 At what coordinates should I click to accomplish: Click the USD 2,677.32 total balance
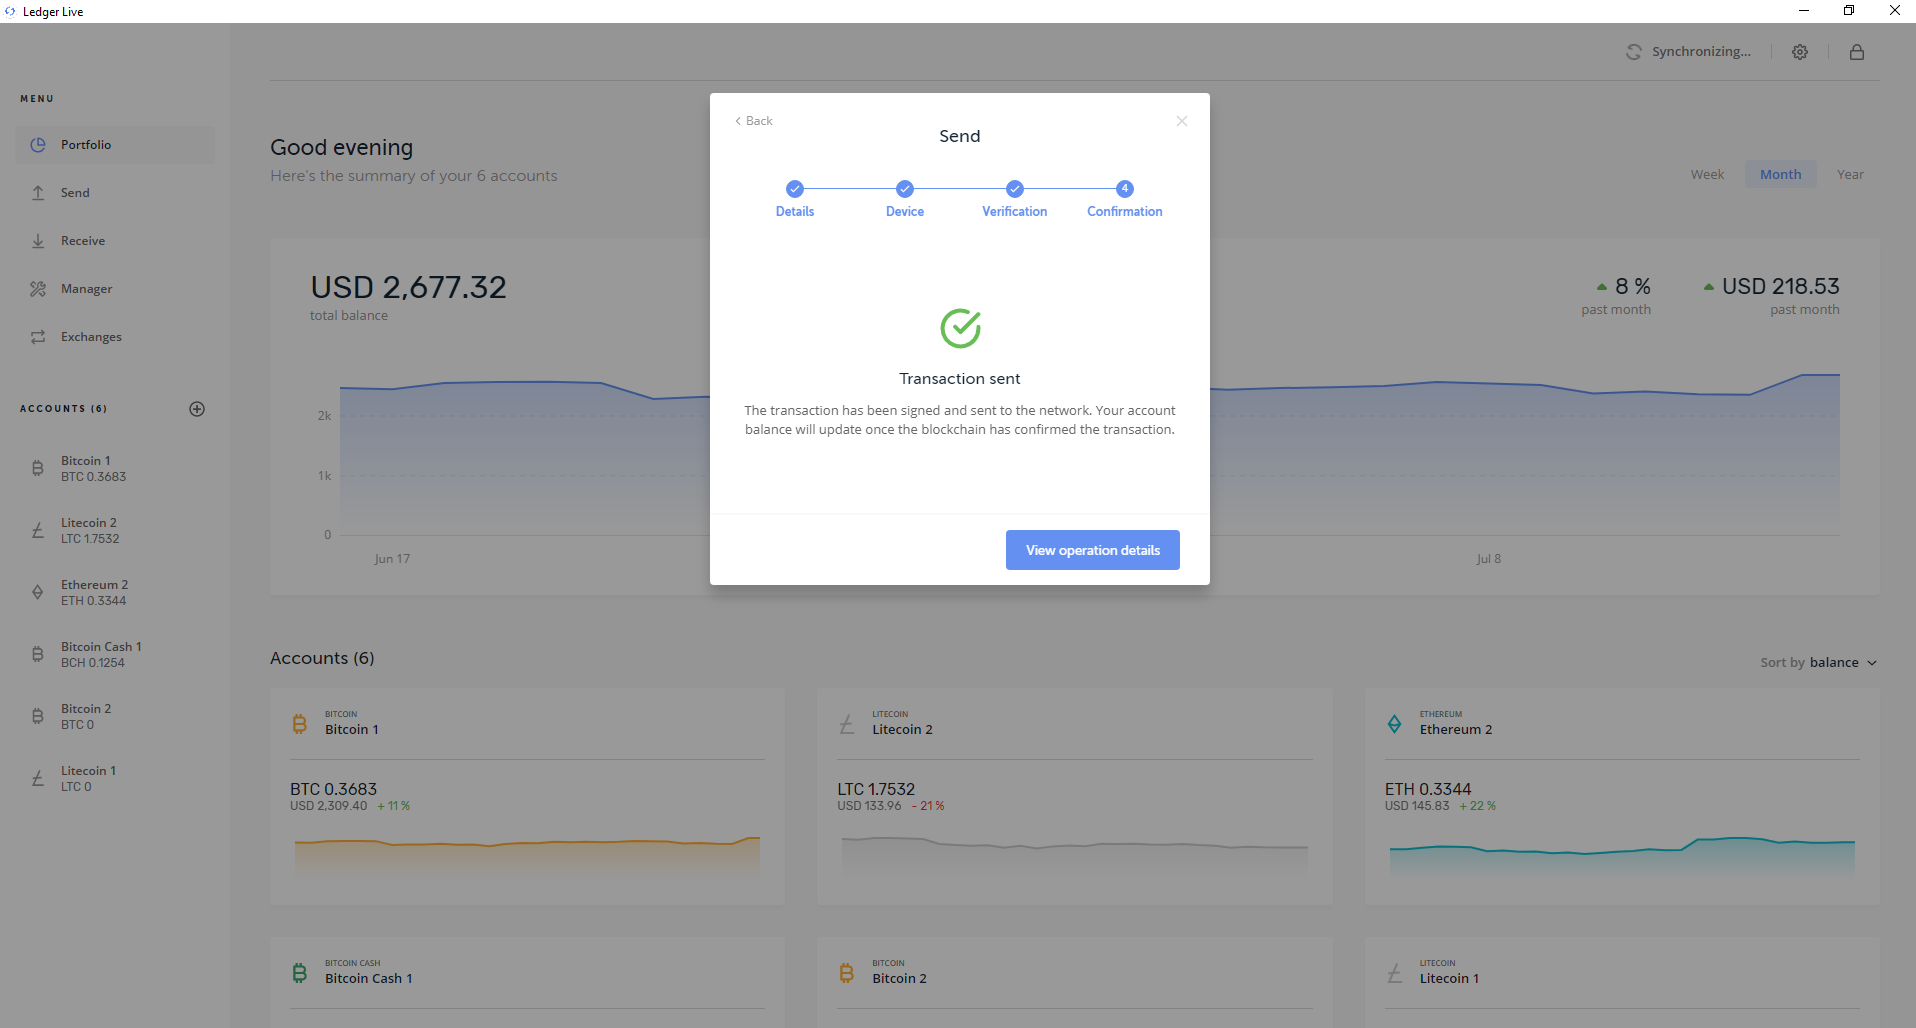[x=408, y=288]
